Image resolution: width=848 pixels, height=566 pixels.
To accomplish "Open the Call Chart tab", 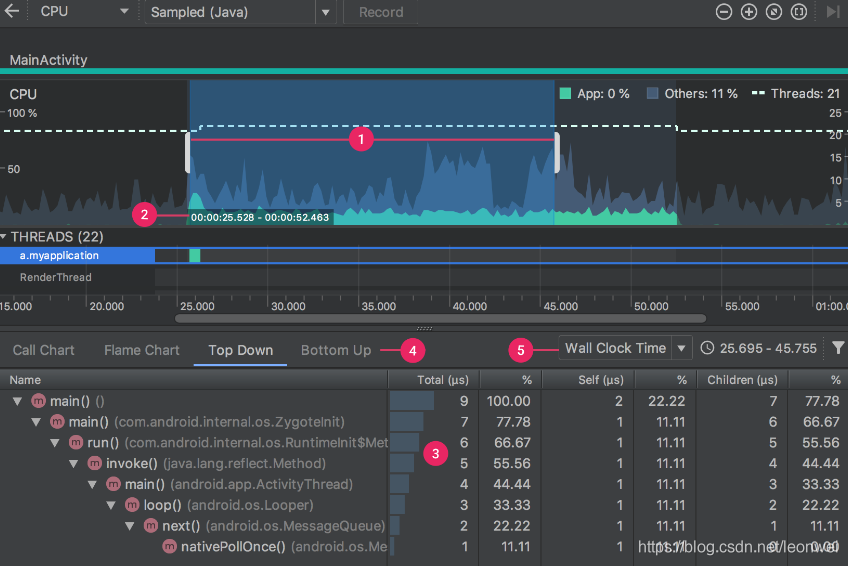I will pyautogui.click(x=44, y=350).
